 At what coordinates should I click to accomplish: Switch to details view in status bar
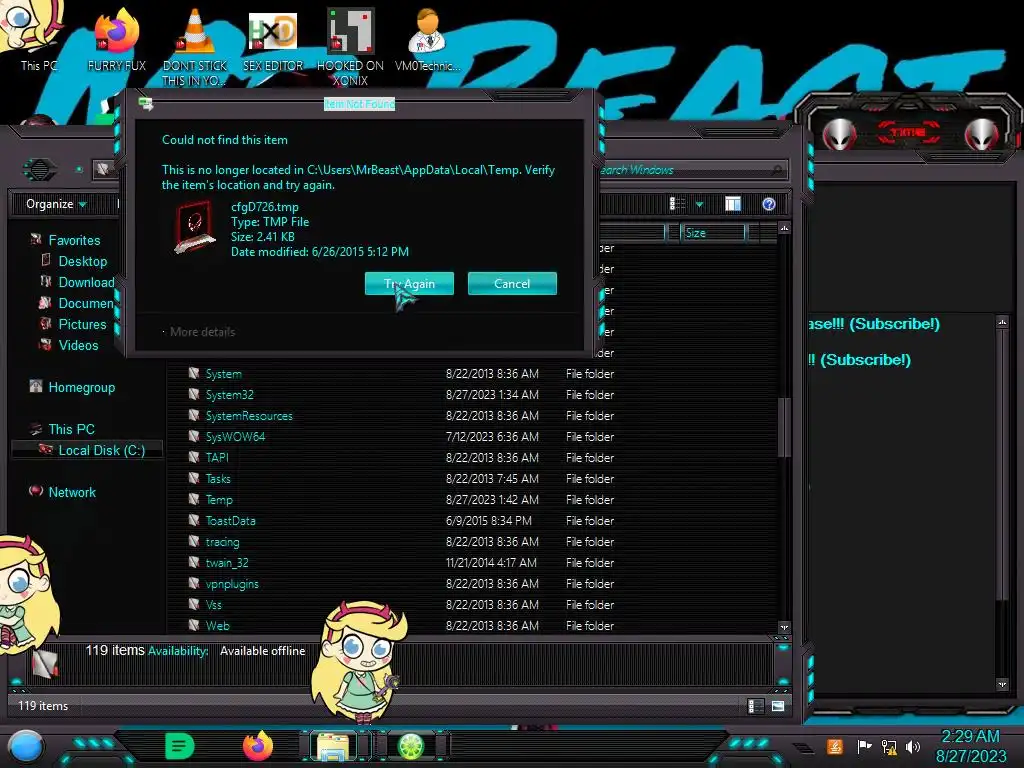[x=756, y=706]
